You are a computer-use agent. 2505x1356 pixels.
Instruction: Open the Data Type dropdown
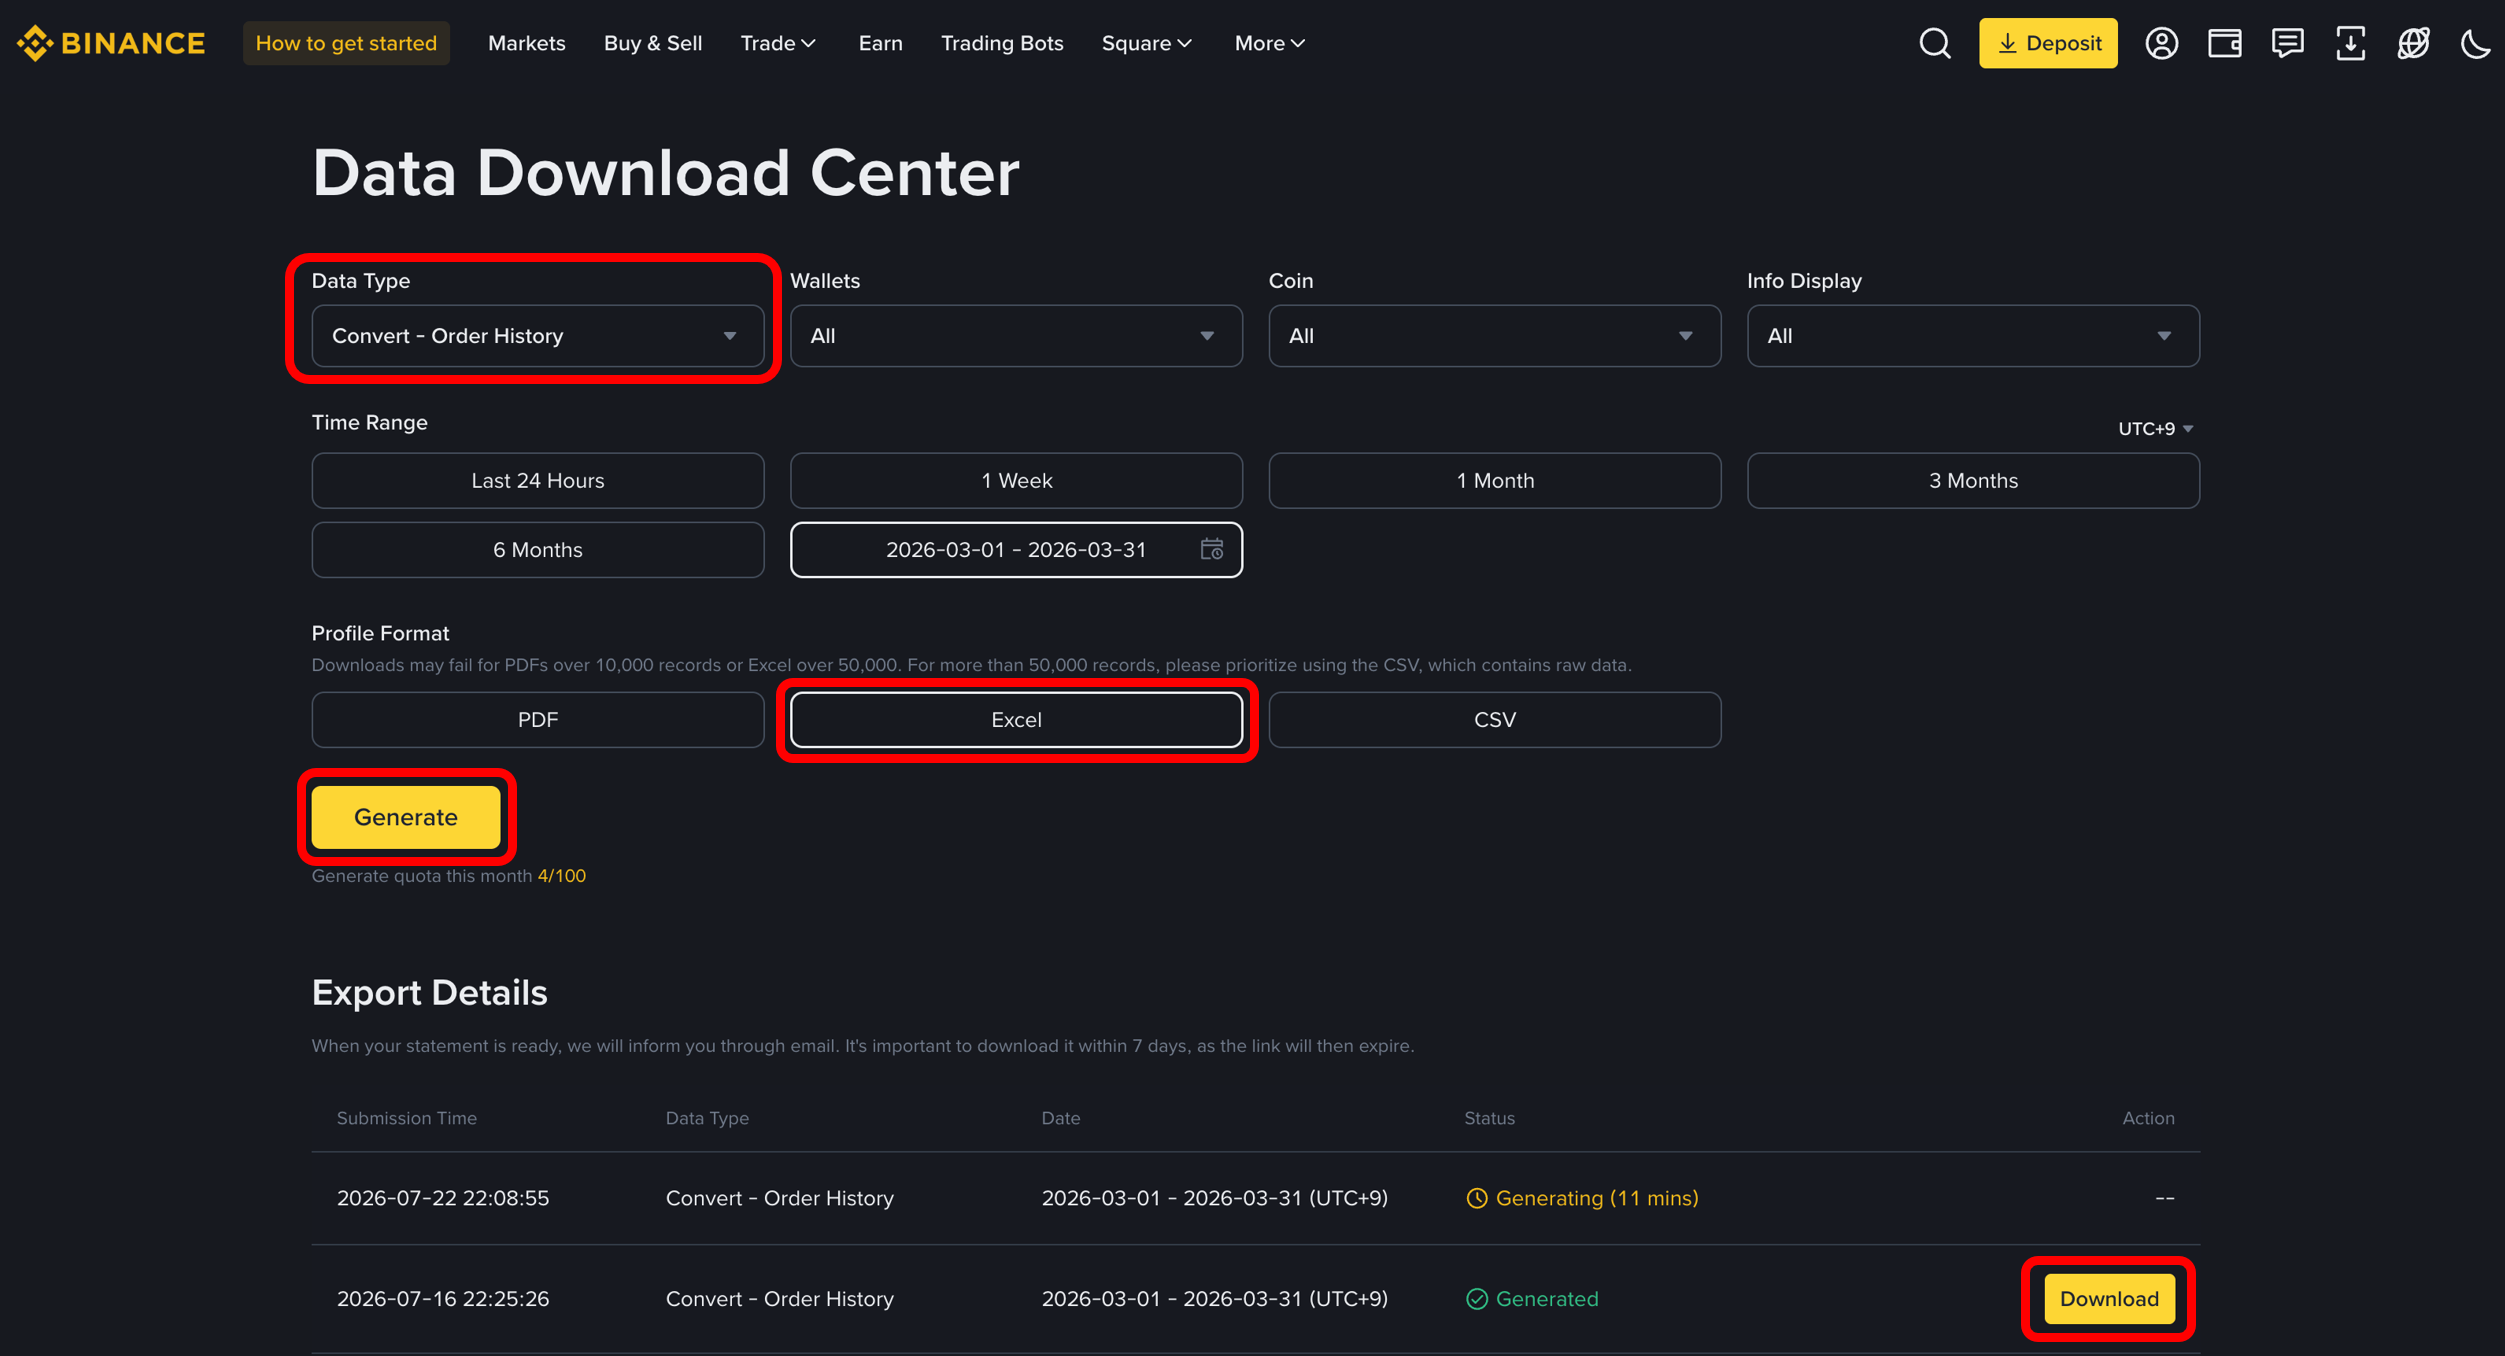click(537, 336)
